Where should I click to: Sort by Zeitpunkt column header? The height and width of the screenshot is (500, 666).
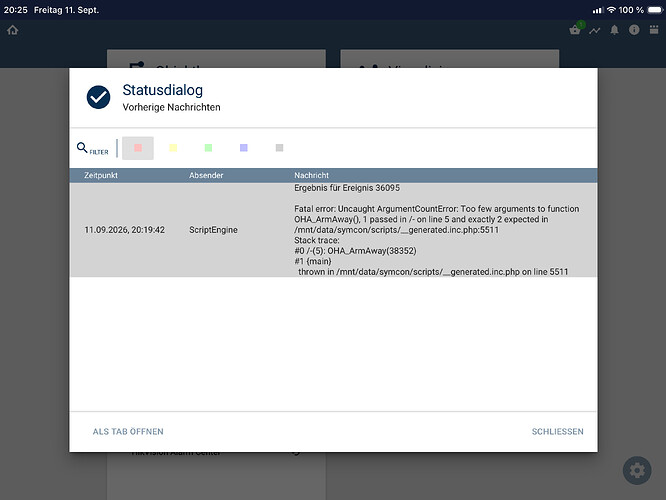coord(101,175)
